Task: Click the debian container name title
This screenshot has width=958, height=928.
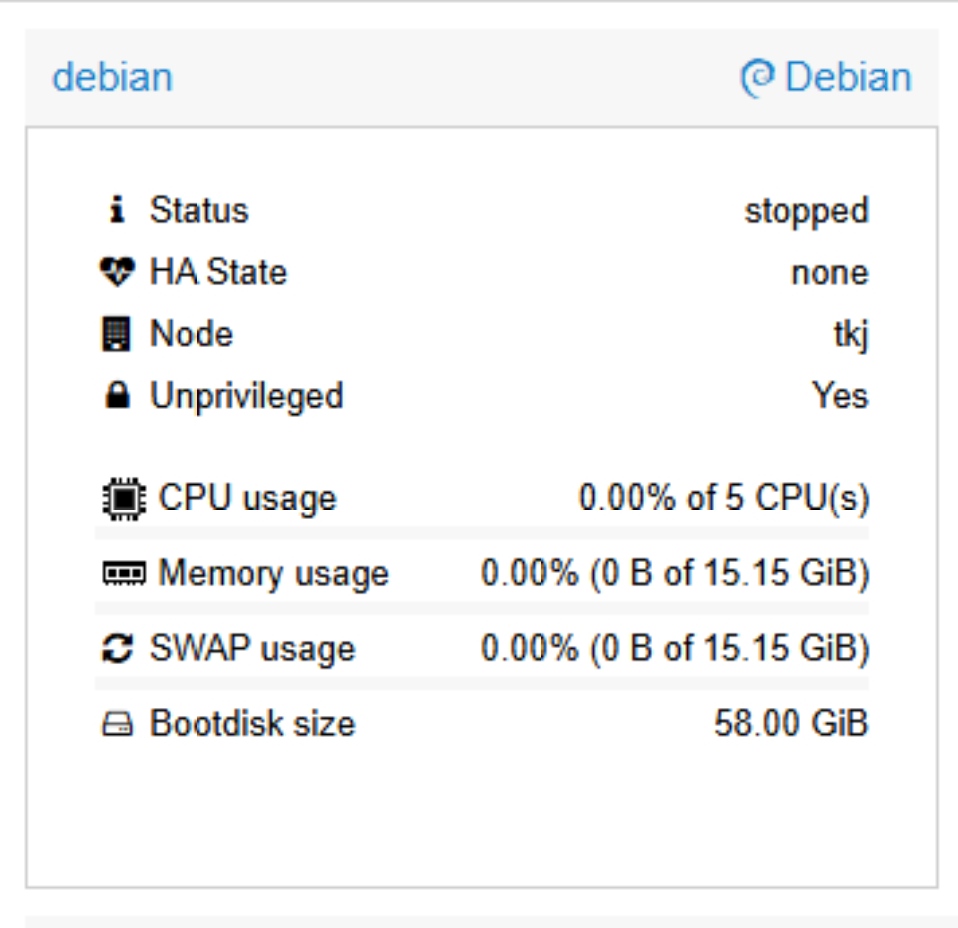Action: [x=112, y=78]
